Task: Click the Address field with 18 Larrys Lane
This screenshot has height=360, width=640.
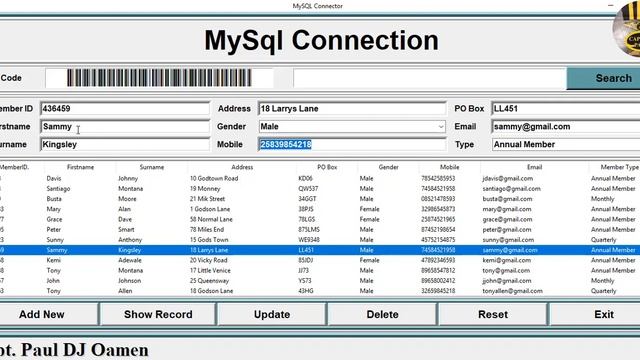Action: click(x=352, y=109)
